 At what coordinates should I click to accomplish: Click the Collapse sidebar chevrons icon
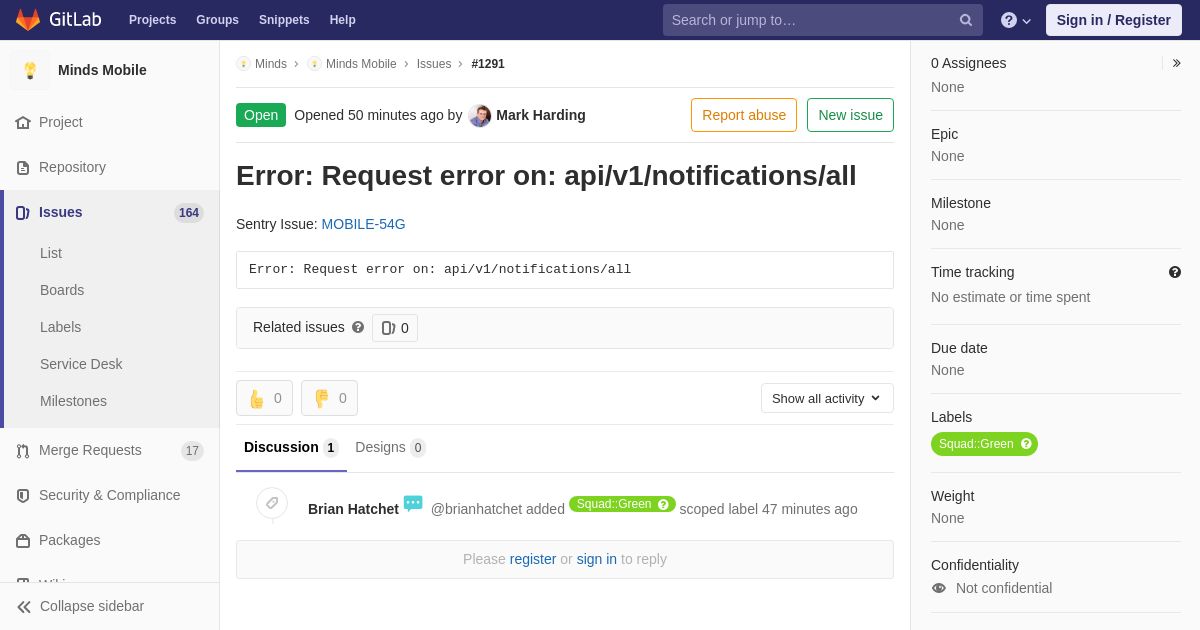pyautogui.click(x=24, y=607)
